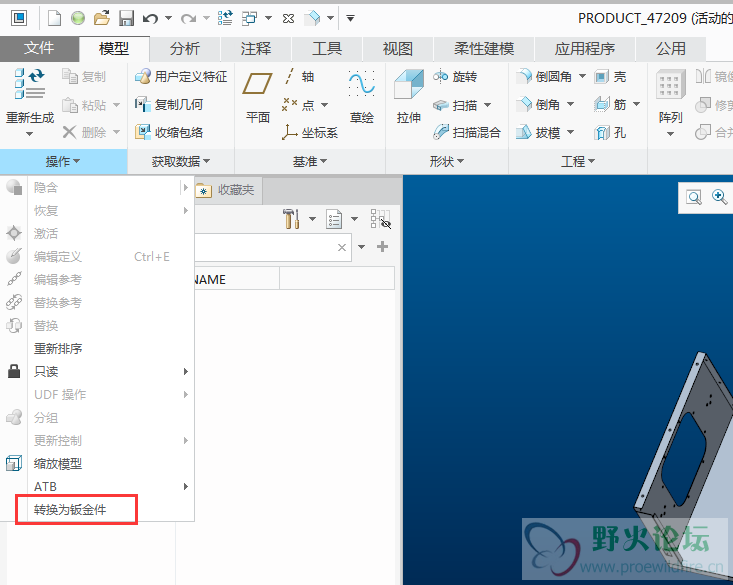This screenshot has width=733, height=585.
Task: Expand the 操作 operations group dropdown
Action: [63, 162]
